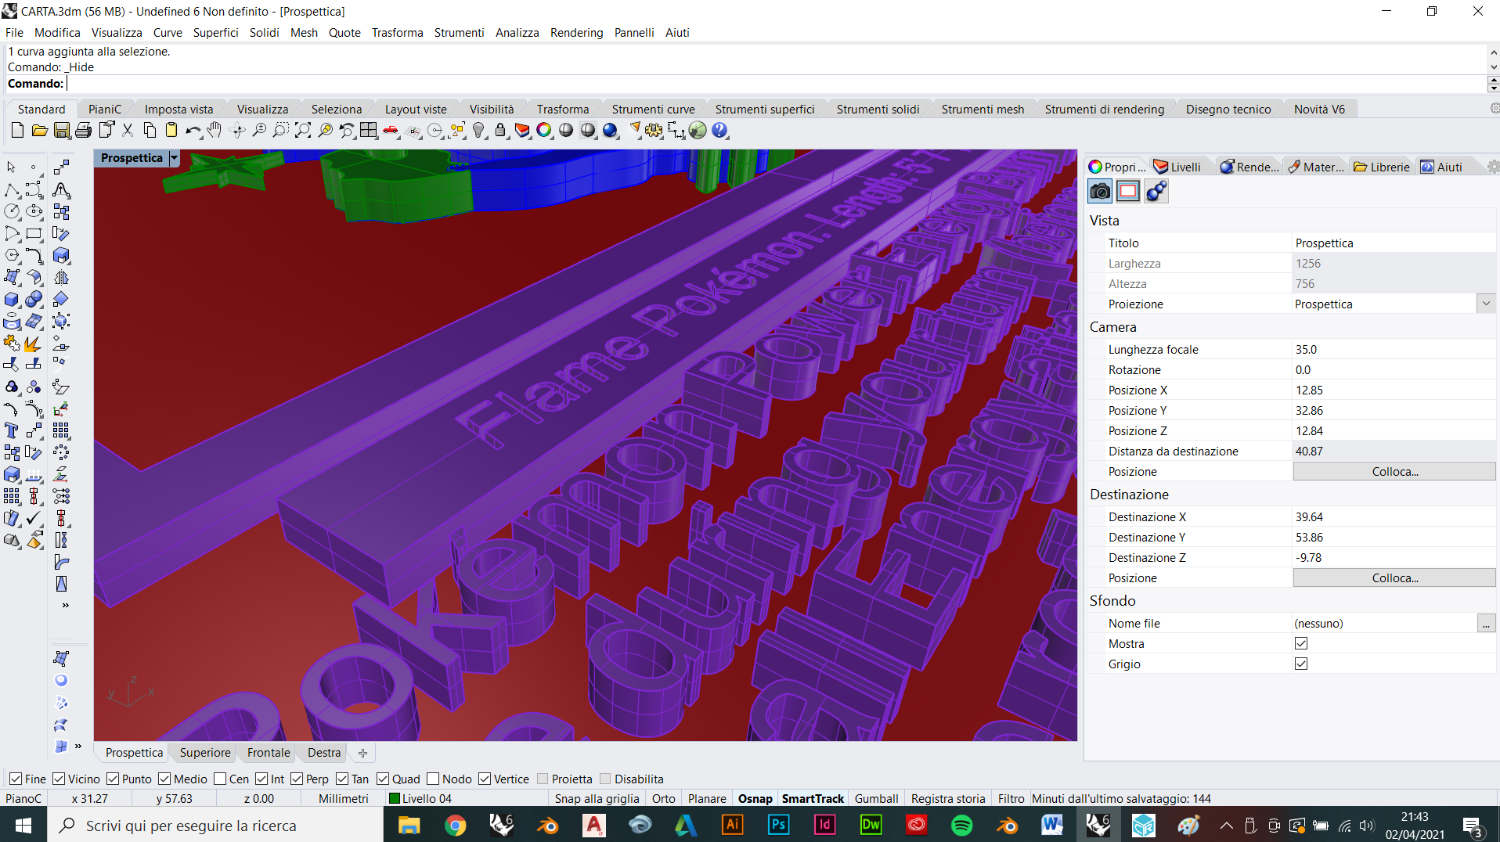Open the Proiezione dropdown
Viewport: 1500px width, 842px height.
[1486, 304]
